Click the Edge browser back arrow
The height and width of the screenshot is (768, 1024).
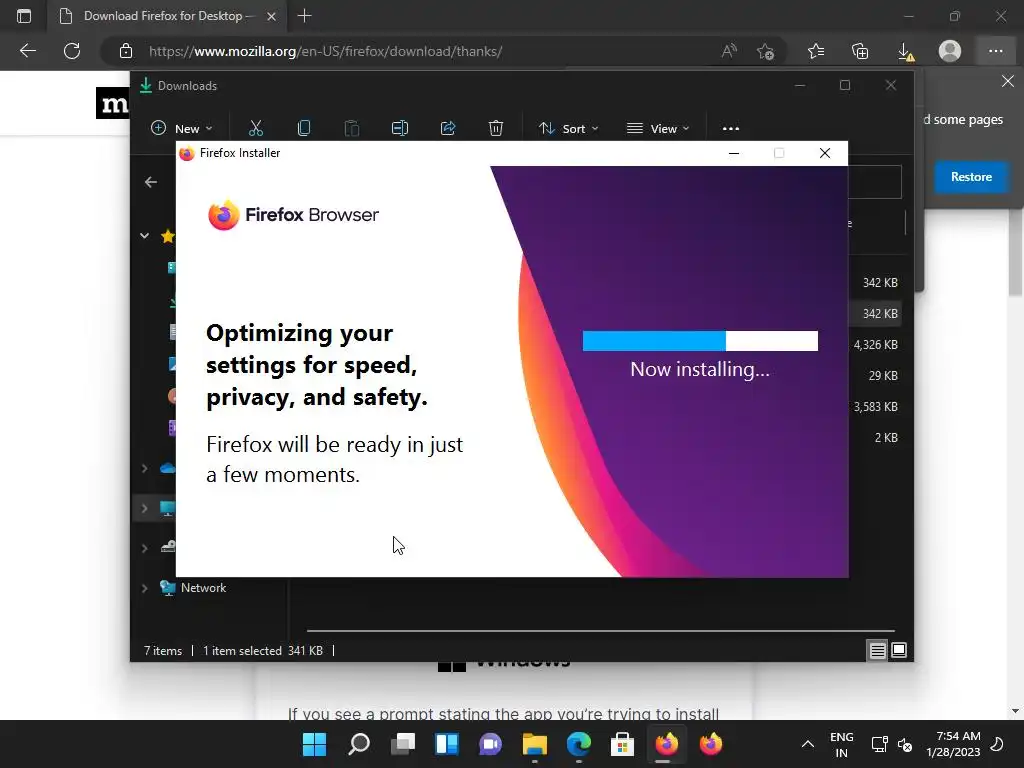27,51
